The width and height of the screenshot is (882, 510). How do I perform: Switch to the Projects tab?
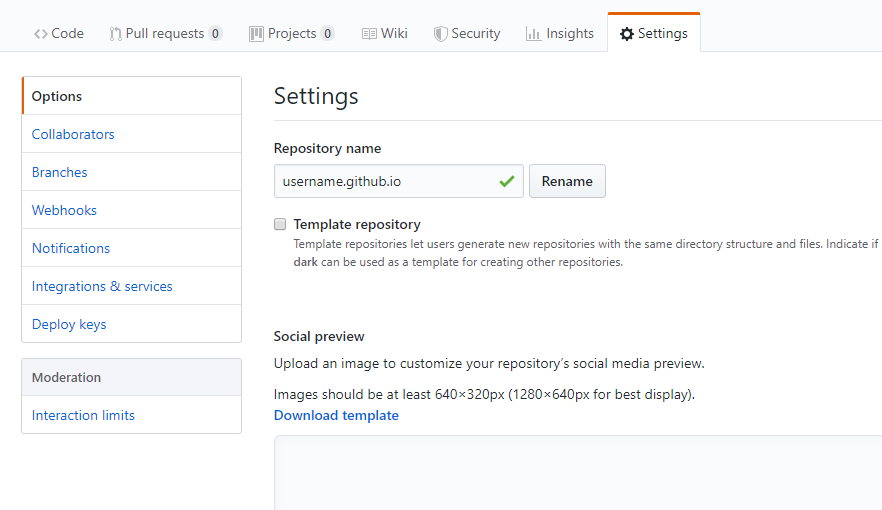point(292,34)
